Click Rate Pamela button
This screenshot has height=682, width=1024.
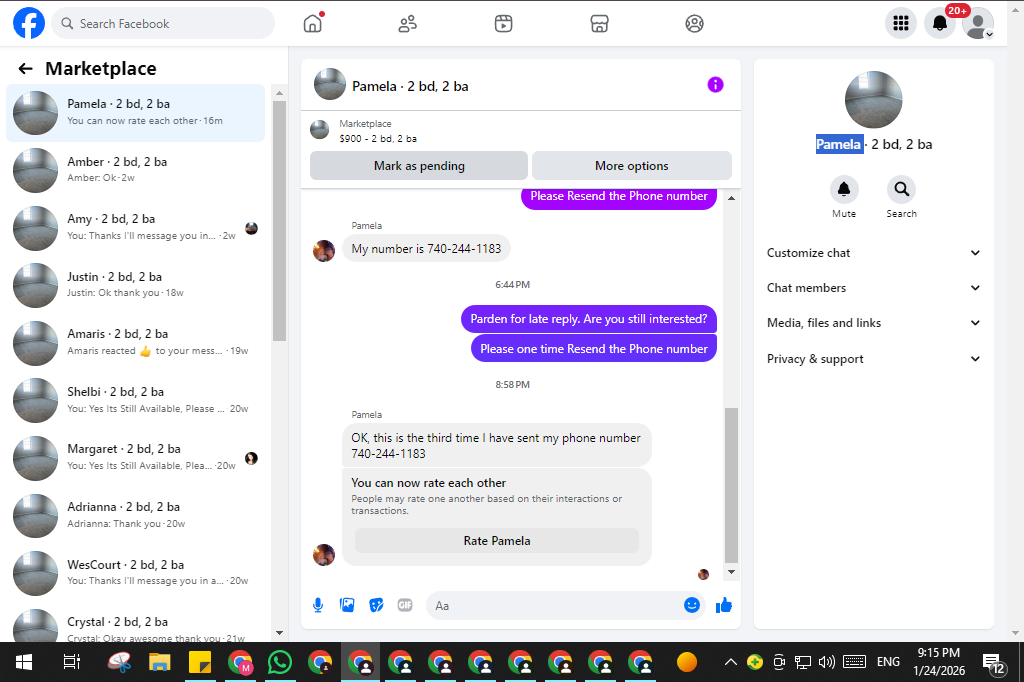[496, 541]
